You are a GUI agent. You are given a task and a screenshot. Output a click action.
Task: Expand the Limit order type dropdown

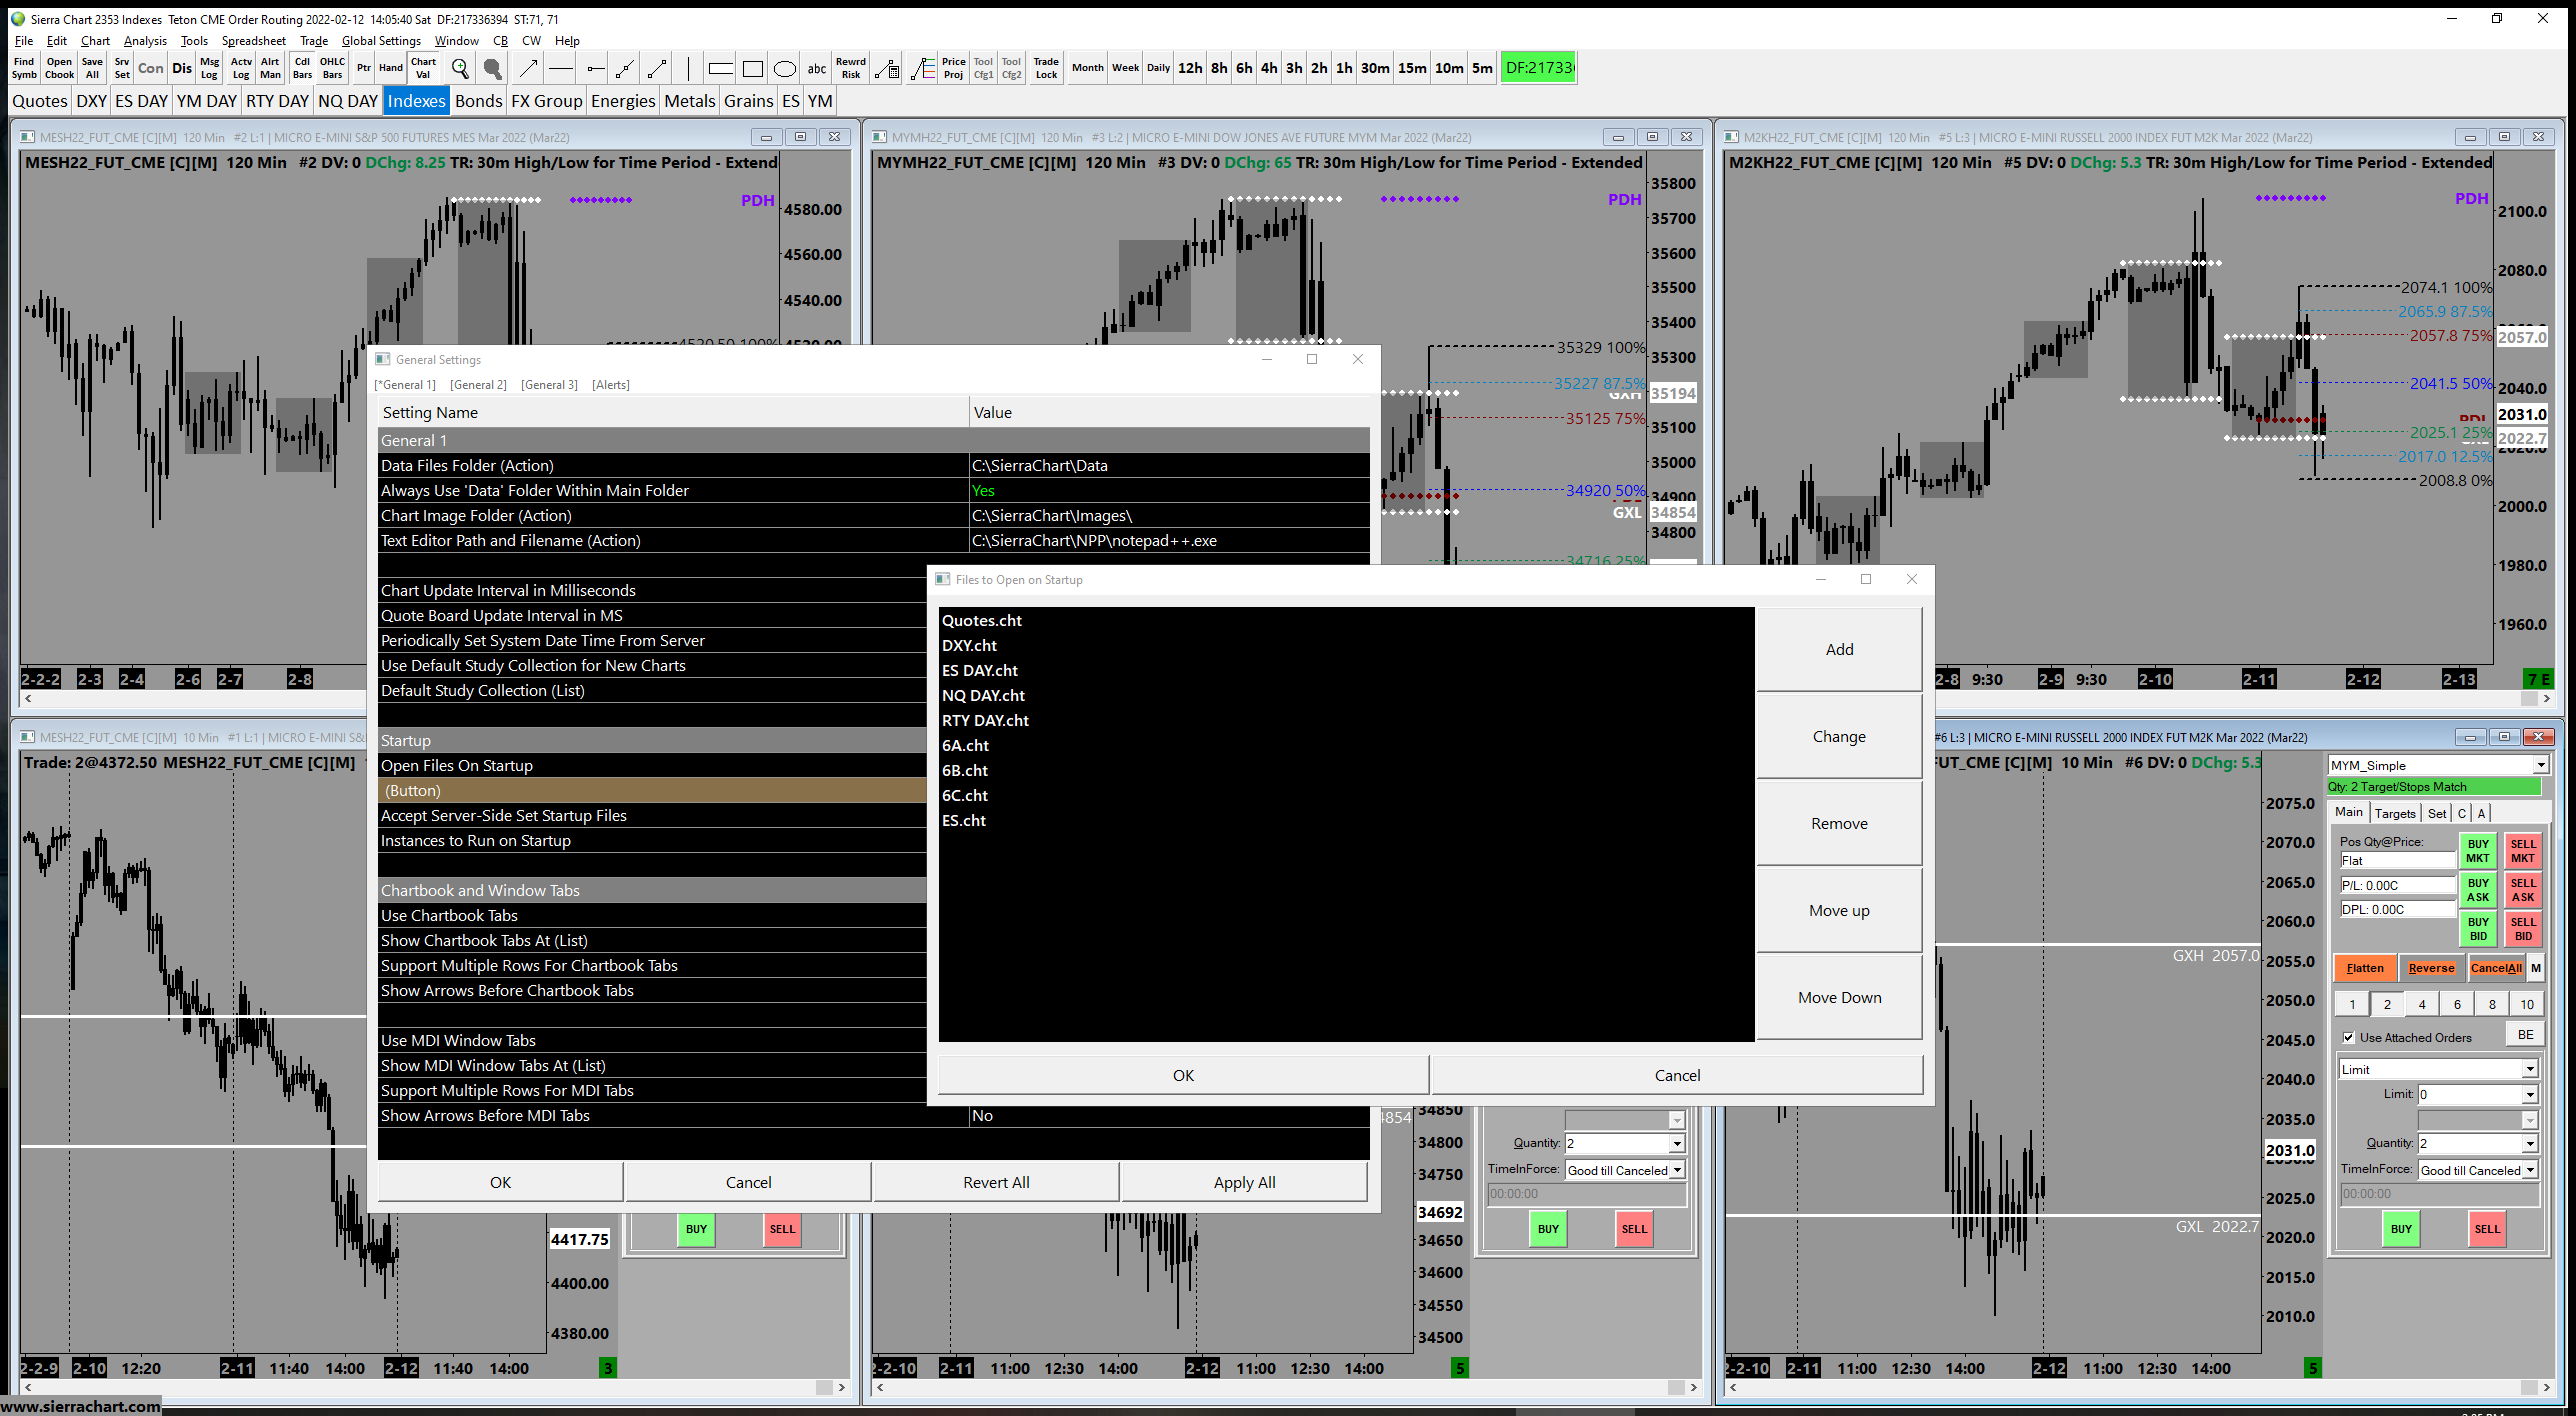click(2529, 1069)
